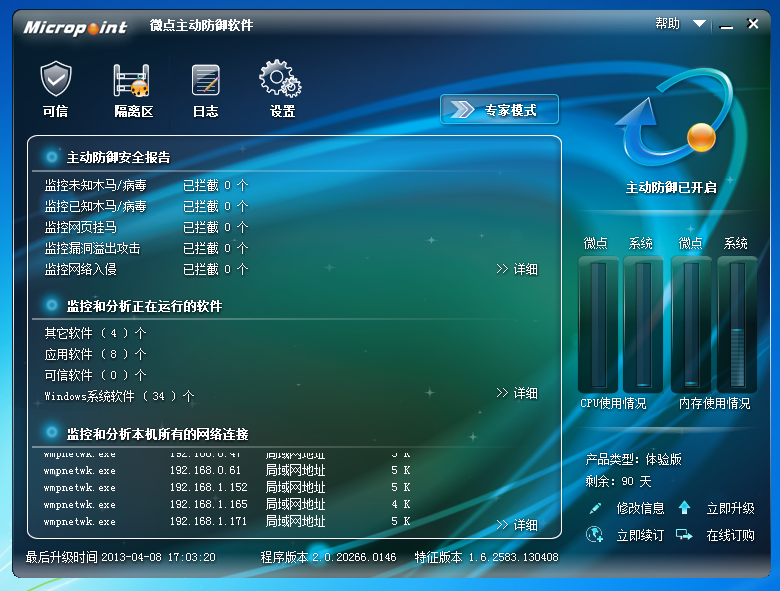Click the 系统 memory usage bar
Screen dimensions: 780x591
pyautogui.click(x=737, y=324)
